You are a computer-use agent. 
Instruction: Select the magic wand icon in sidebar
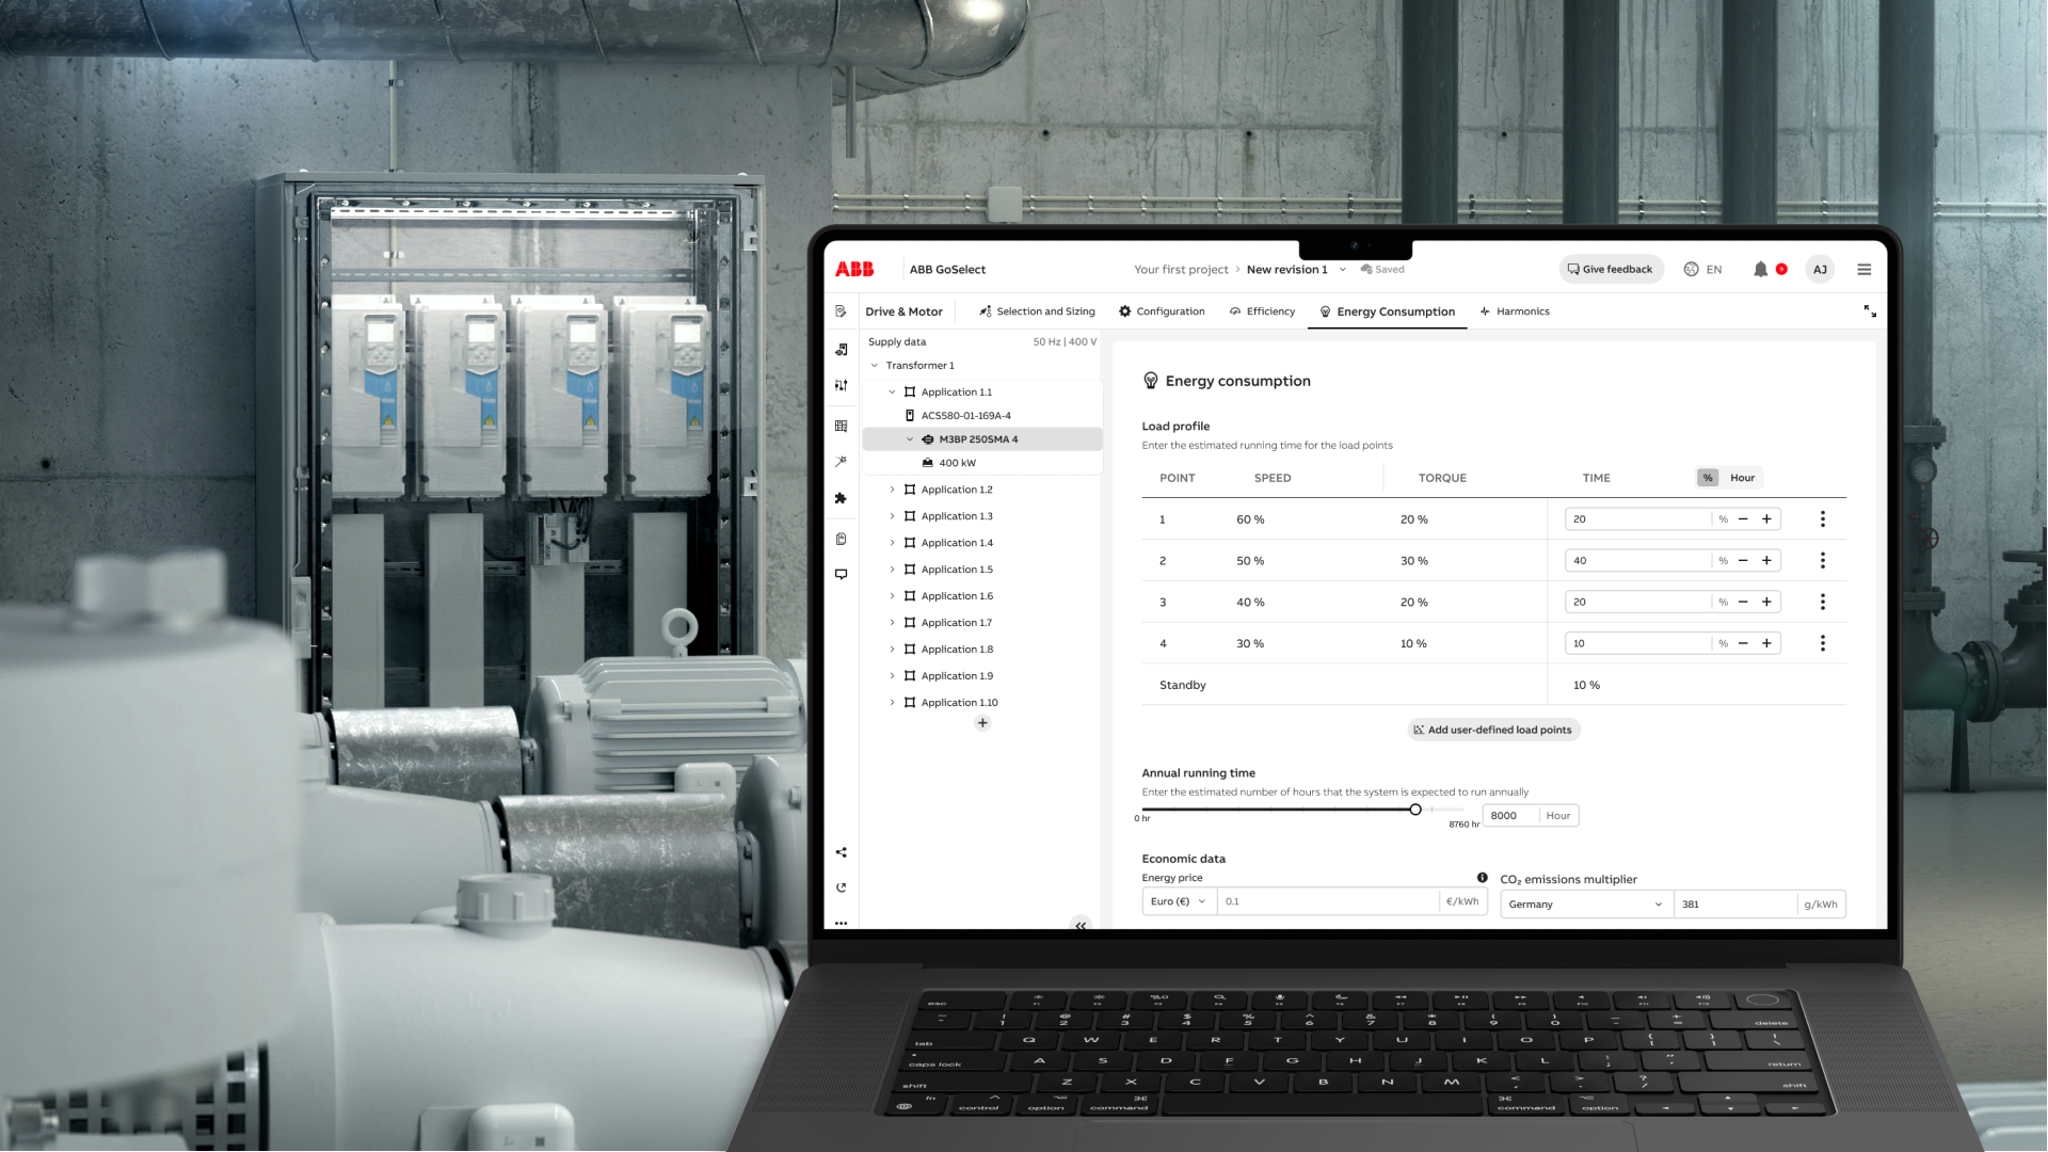pyautogui.click(x=841, y=461)
